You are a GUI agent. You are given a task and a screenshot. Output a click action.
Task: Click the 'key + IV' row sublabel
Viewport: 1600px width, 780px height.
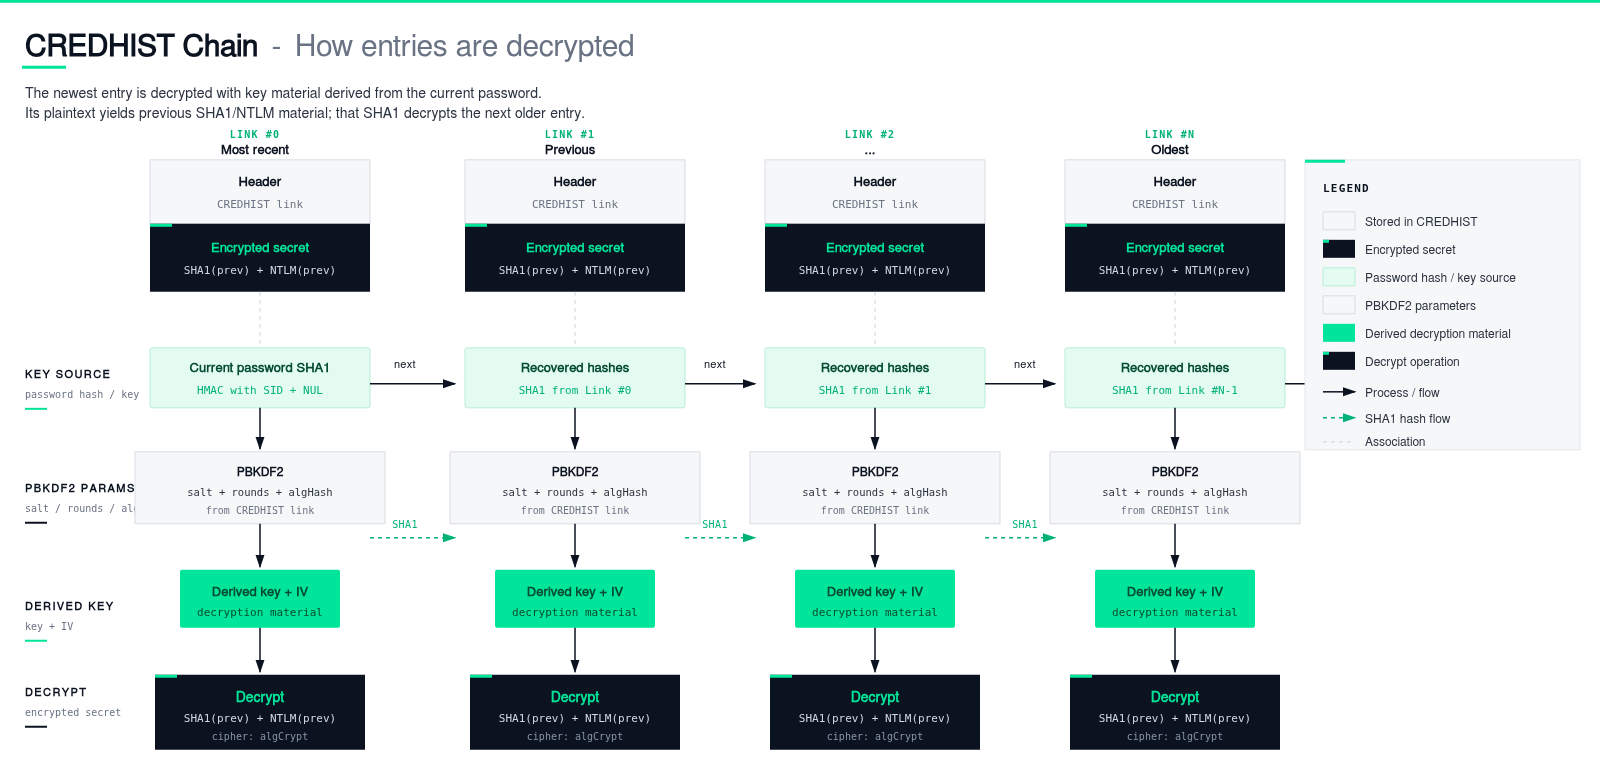pyautogui.click(x=49, y=626)
